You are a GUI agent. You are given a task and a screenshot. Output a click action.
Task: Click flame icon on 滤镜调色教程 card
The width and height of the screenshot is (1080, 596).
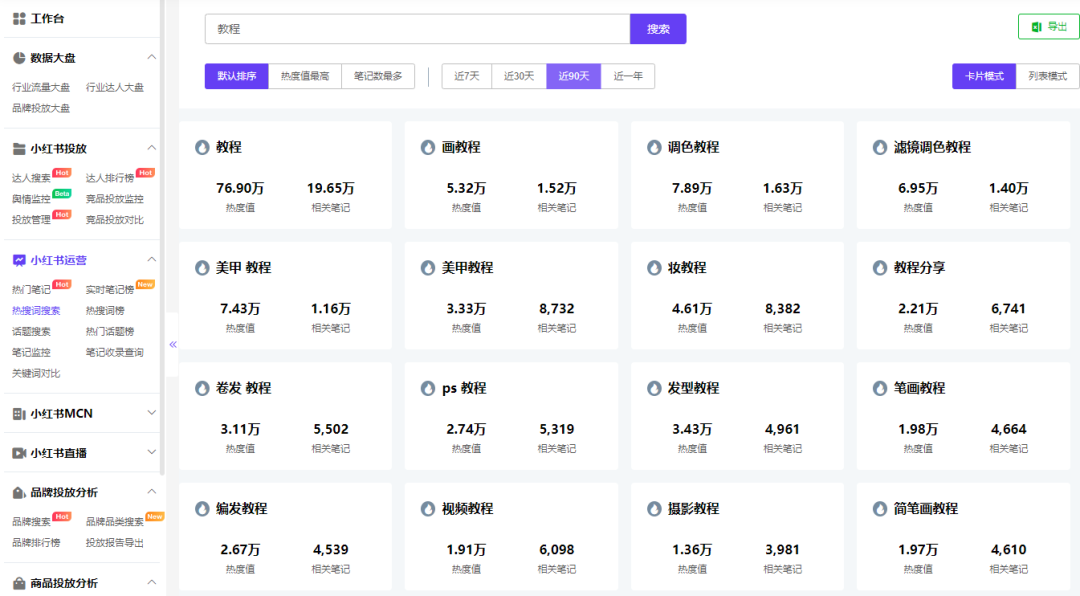(x=880, y=147)
